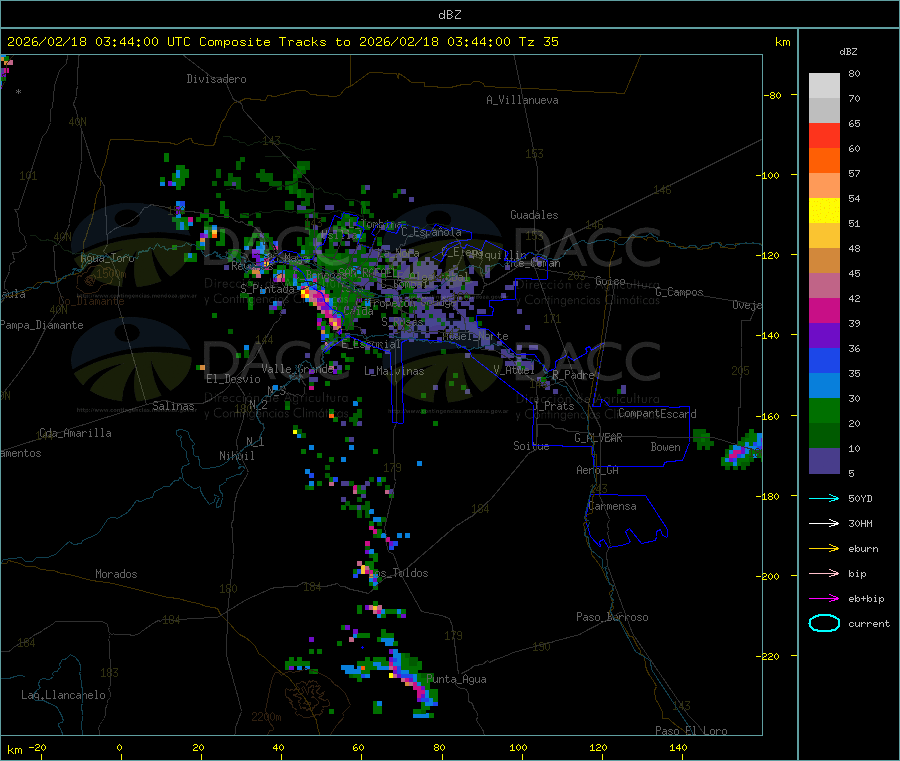Click the Divisadero map label
Image resolution: width=900 pixels, height=761 pixels.
coord(216,79)
